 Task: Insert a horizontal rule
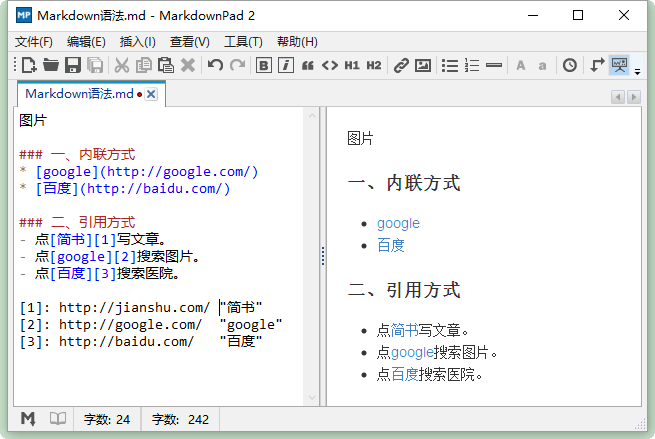tap(494, 65)
